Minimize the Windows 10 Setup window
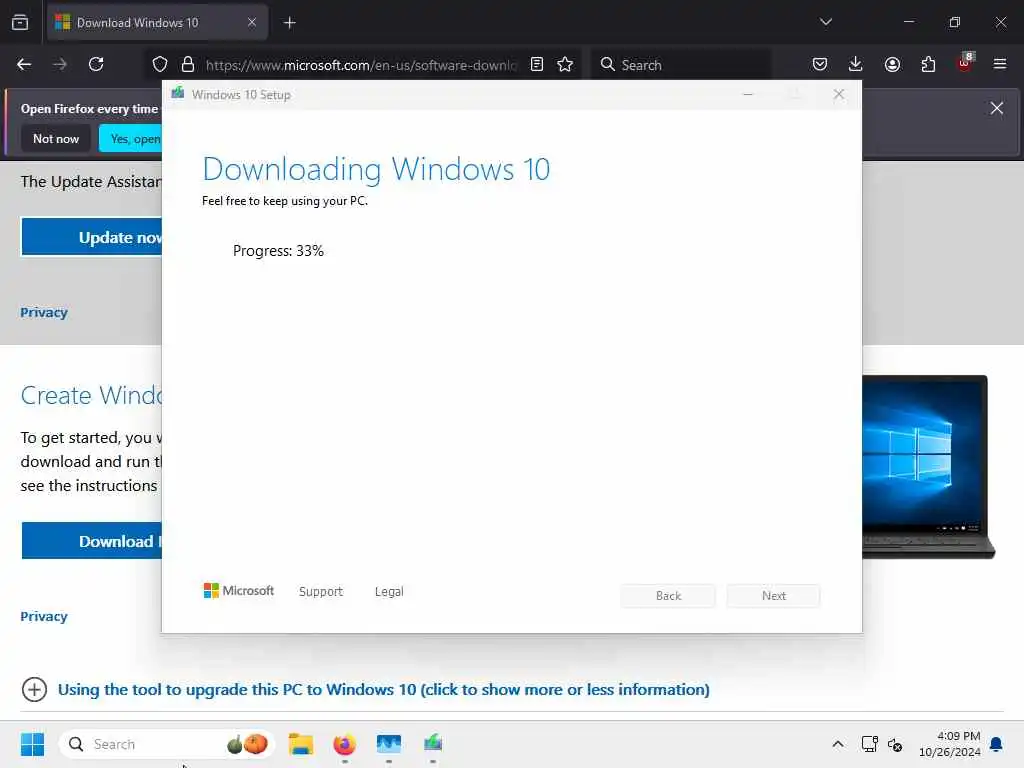Viewport: 1024px width, 768px height. point(748,95)
